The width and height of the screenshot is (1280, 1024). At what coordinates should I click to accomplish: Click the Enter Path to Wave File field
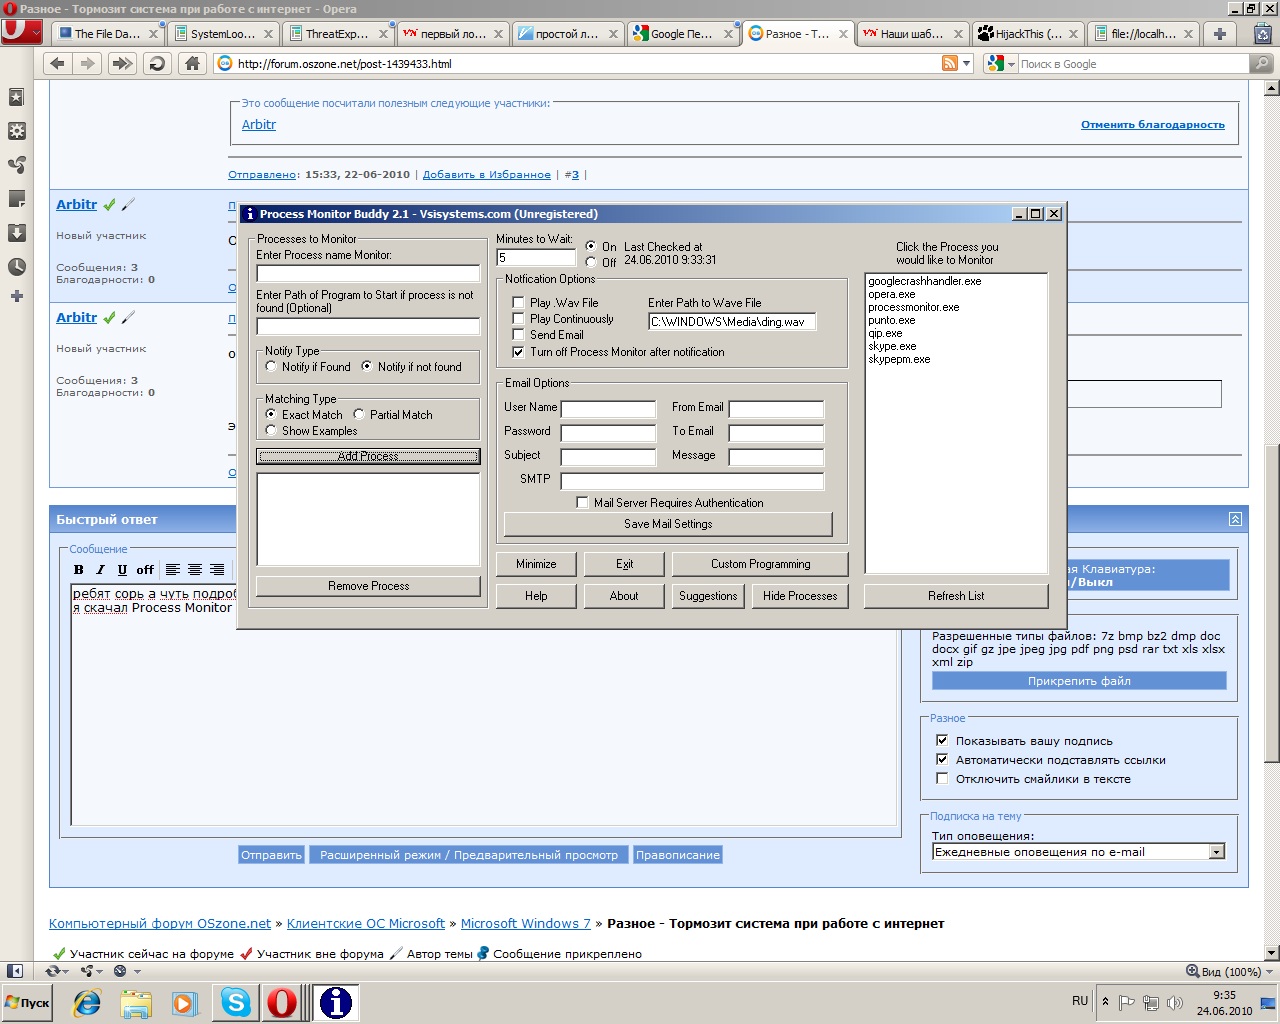[732, 322]
